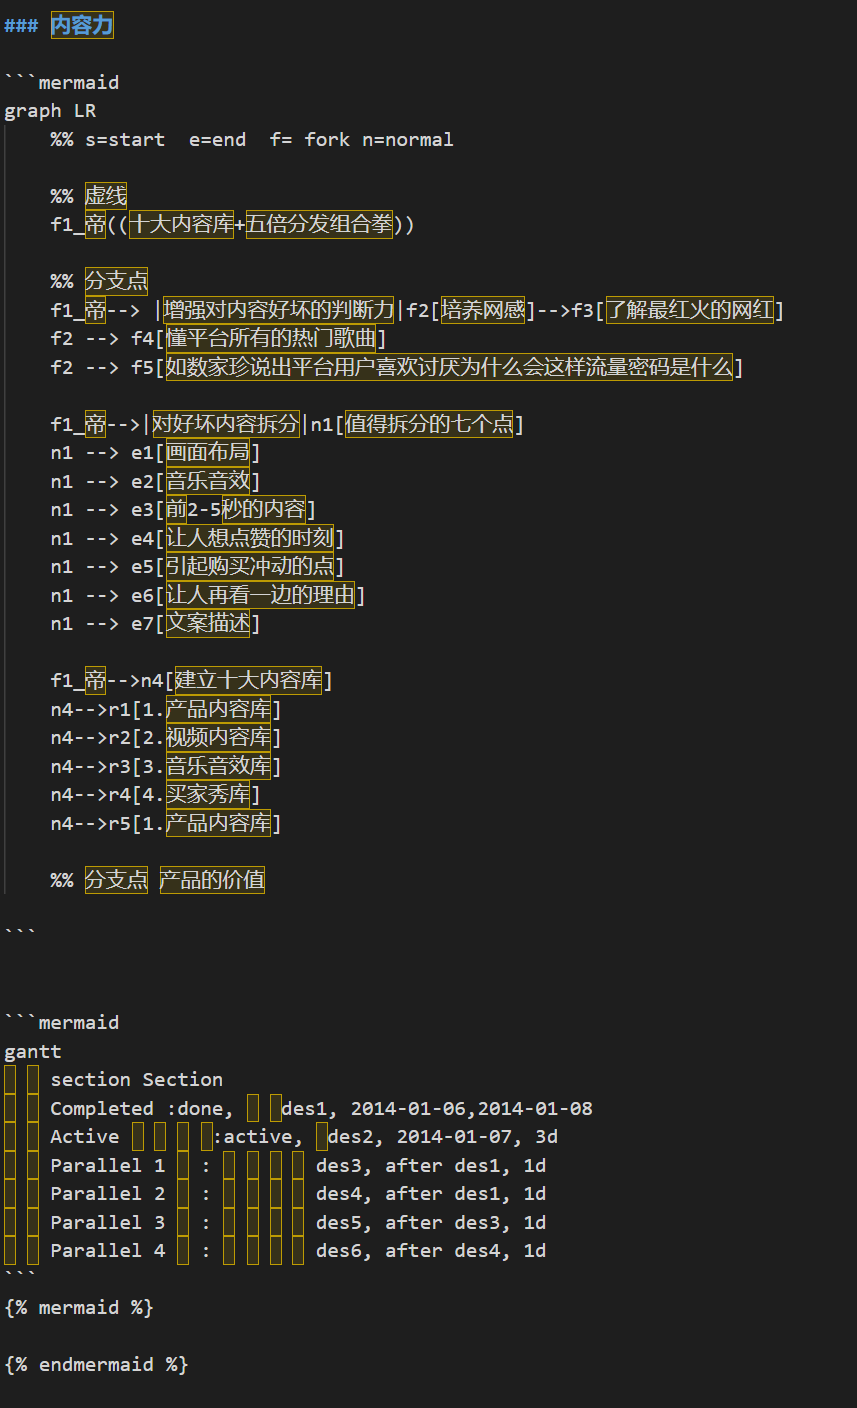Click the '{% endmermaid %}' tag line
Viewport: 857px width, 1408px height.
tap(96, 1364)
